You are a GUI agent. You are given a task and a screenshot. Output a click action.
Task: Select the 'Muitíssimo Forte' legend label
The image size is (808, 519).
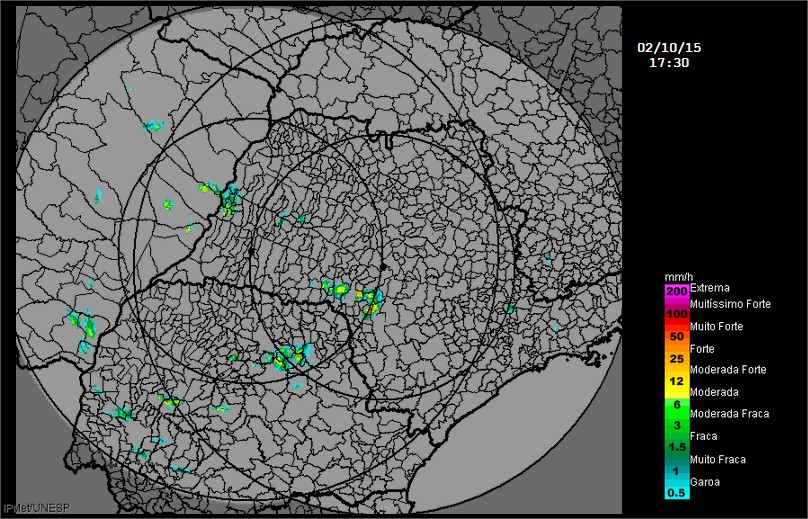730,301
